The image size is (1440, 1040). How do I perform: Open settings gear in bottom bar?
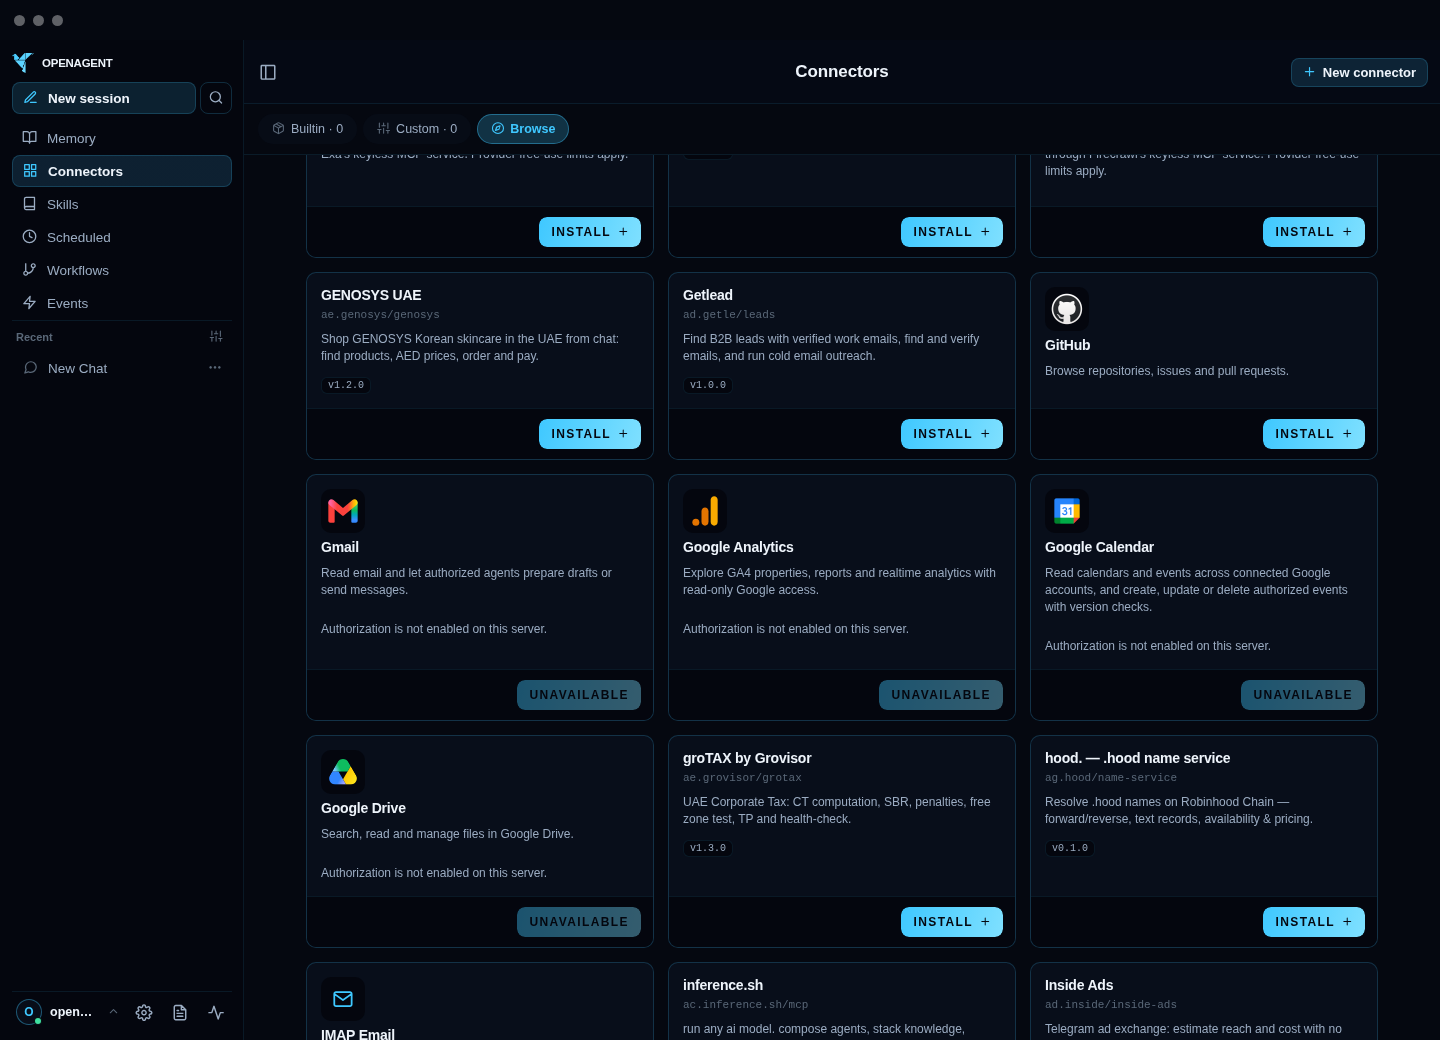click(x=144, y=1012)
